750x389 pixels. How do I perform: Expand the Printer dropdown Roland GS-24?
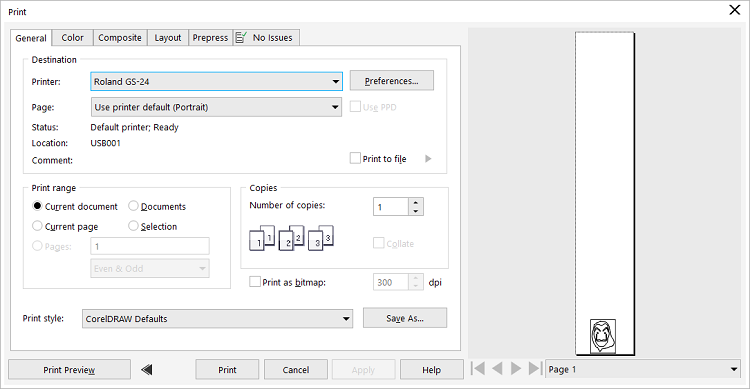tap(216, 82)
